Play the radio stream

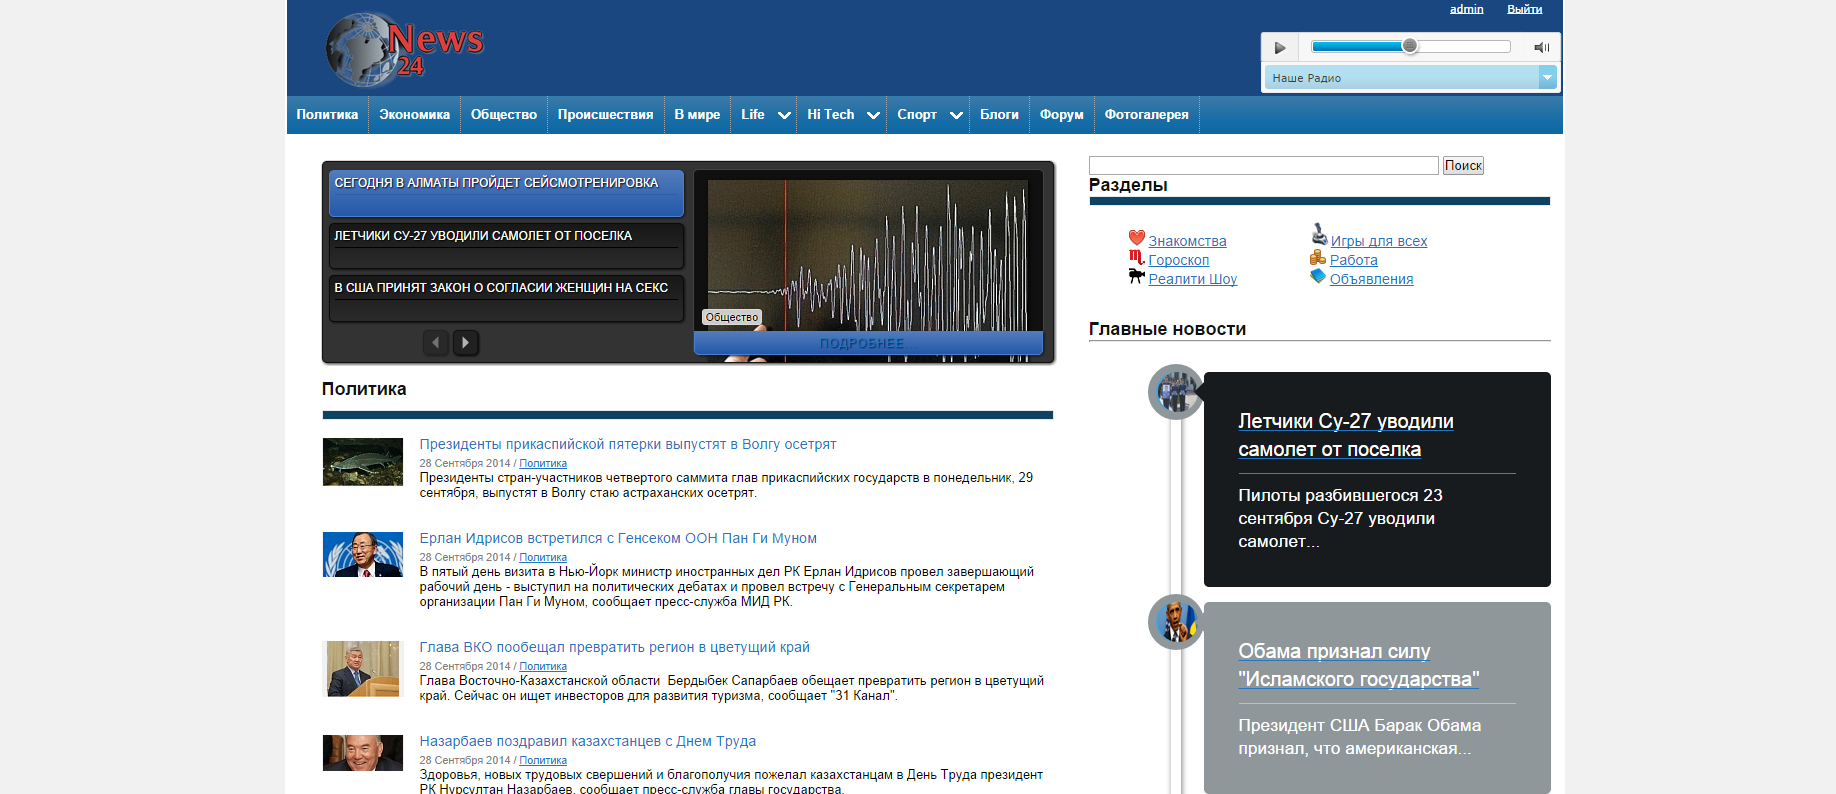pos(1279,47)
